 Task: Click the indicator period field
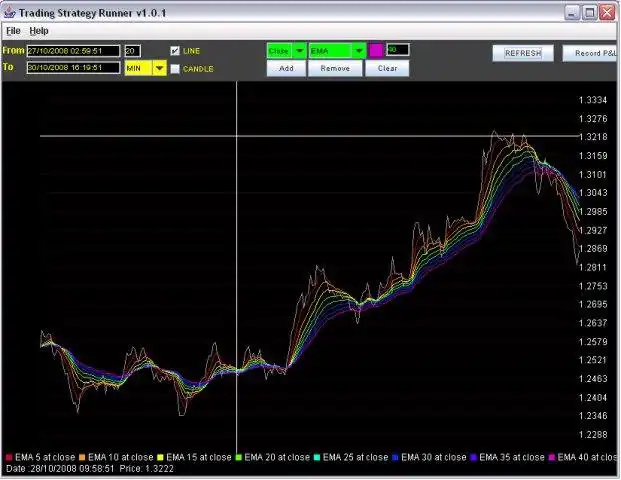coord(397,50)
